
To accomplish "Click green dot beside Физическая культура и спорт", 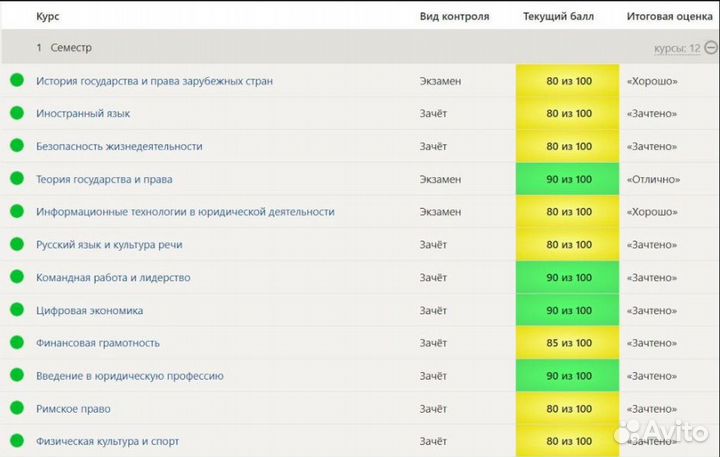I will [16, 441].
